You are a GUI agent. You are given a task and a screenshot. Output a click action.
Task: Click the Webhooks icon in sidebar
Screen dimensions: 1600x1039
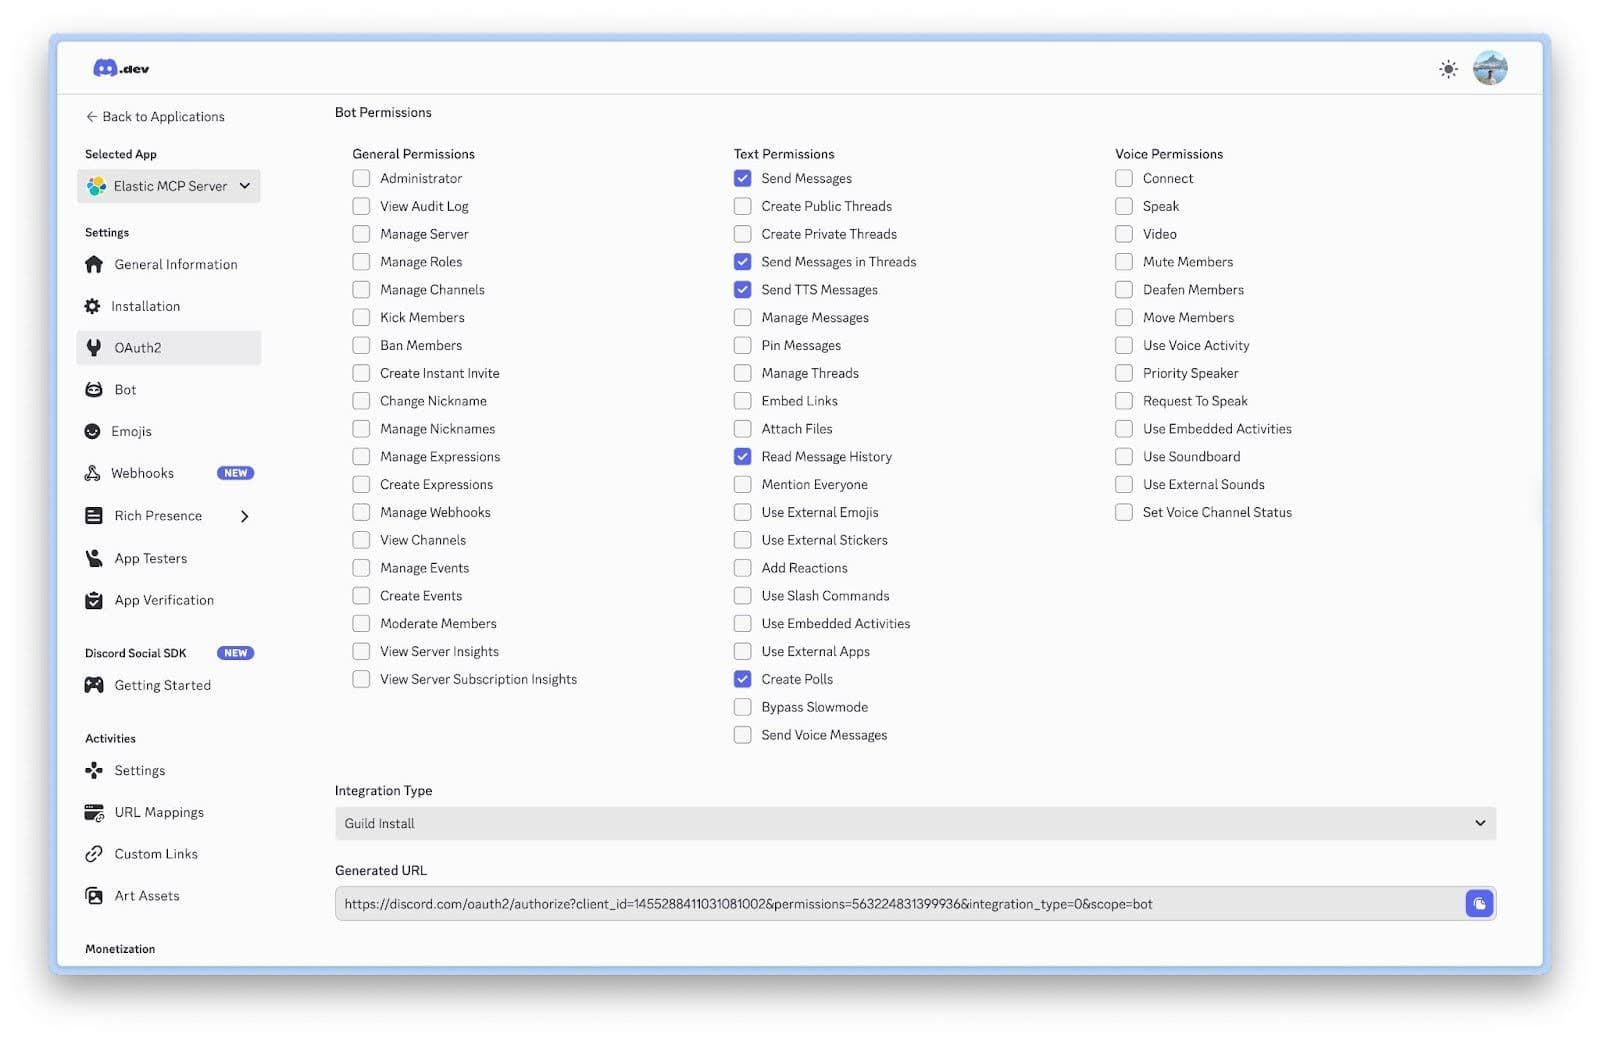[x=93, y=473]
